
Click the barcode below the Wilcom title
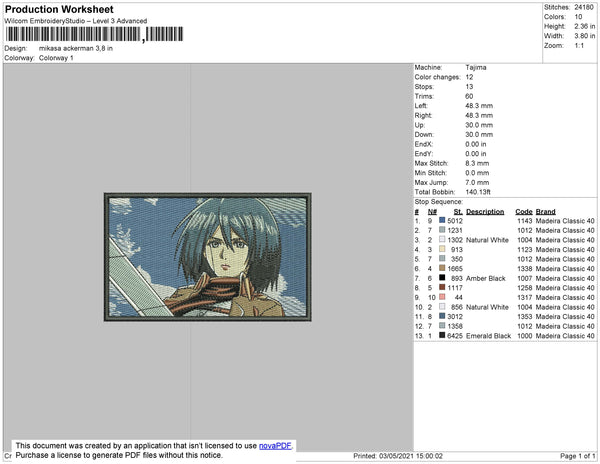click(x=94, y=34)
